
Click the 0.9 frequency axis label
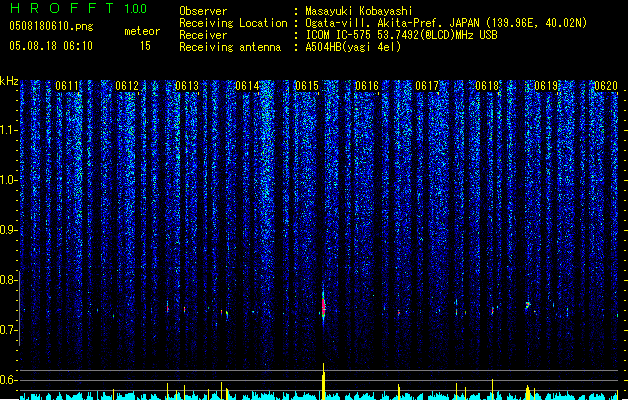[8, 230]
